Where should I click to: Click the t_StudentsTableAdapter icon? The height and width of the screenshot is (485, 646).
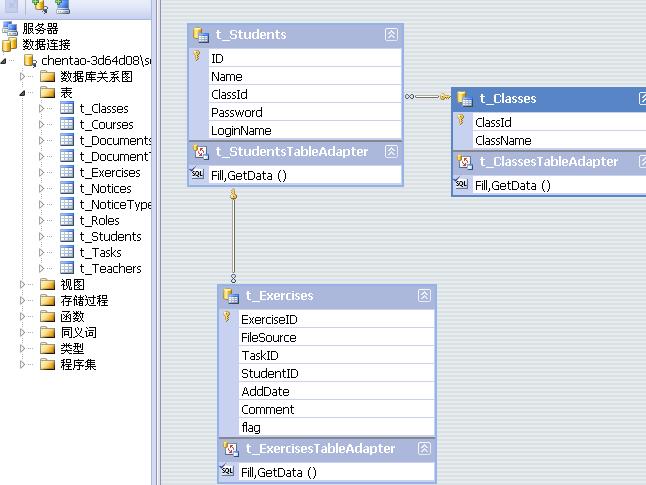tap(201, 152)
